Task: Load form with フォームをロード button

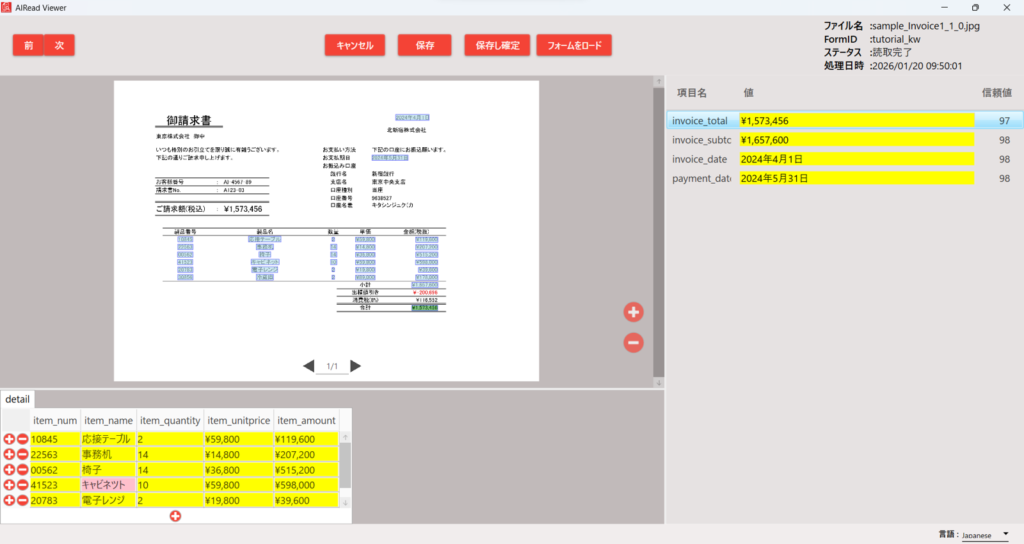Action: tap(573, 46)
